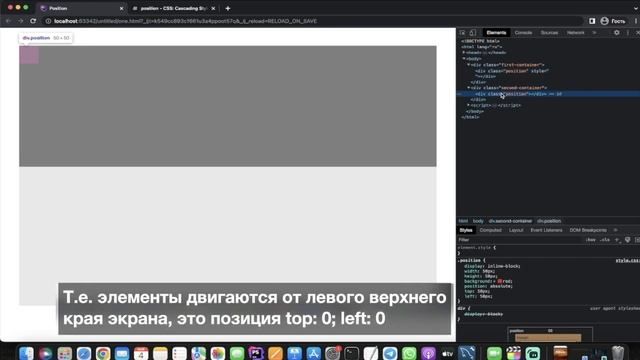Image resolution: width=640 pixels, height=360 pixels.
Task: Collapse the body element node
Action: pyautogui.click(x=464, y=59)
